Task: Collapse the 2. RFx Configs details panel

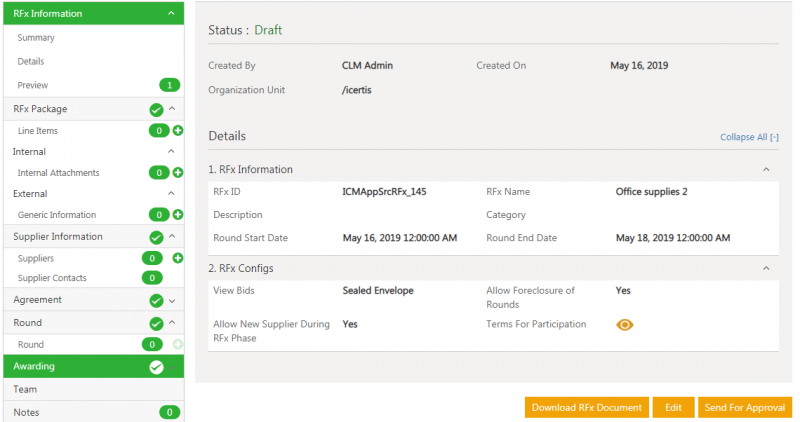Action: tap(766, 268)
